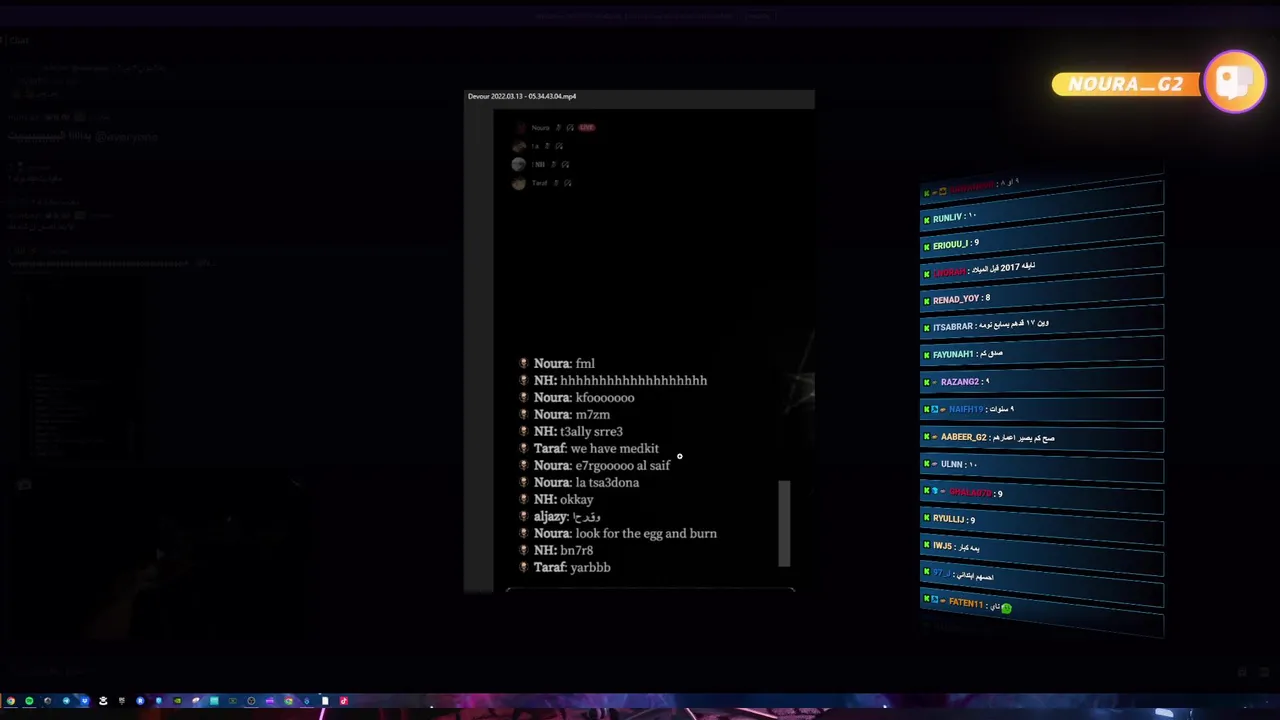Click the LIVE badge beside Noura

click(x=587, y=128)
